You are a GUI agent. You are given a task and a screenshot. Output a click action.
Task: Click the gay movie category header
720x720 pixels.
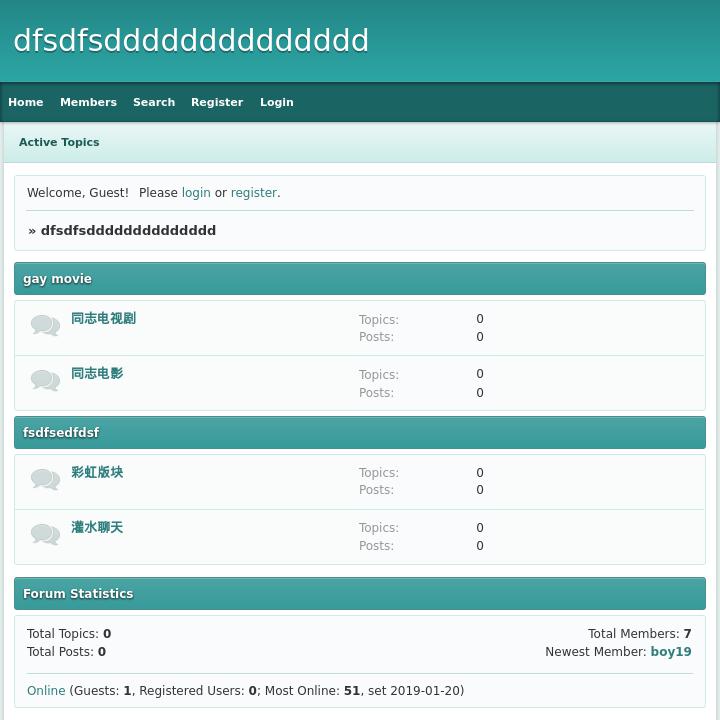point(57,279)
